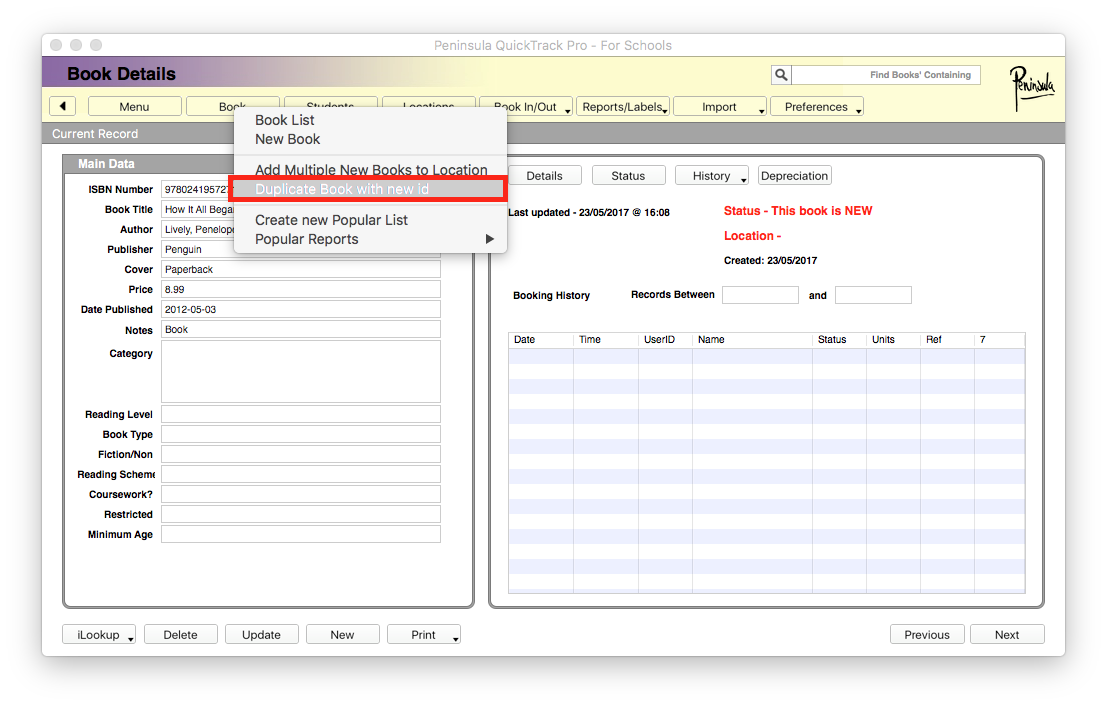Open the Import dropdown button
The width and height of the screenshot is (1107, 706).
click(x=719, y=107)
